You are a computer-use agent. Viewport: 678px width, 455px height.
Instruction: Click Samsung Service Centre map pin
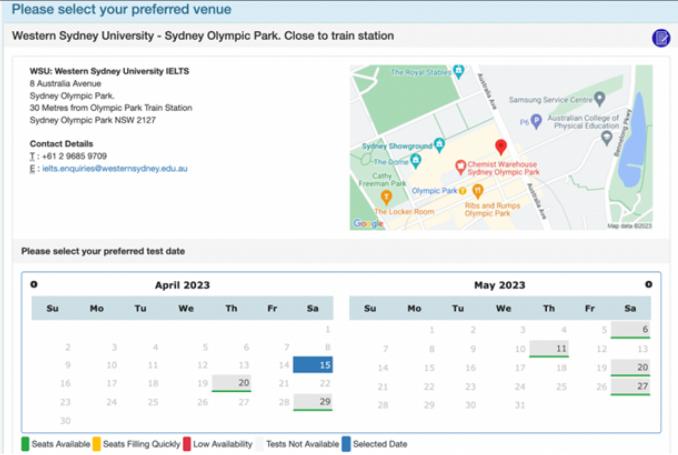click(599, 99)
